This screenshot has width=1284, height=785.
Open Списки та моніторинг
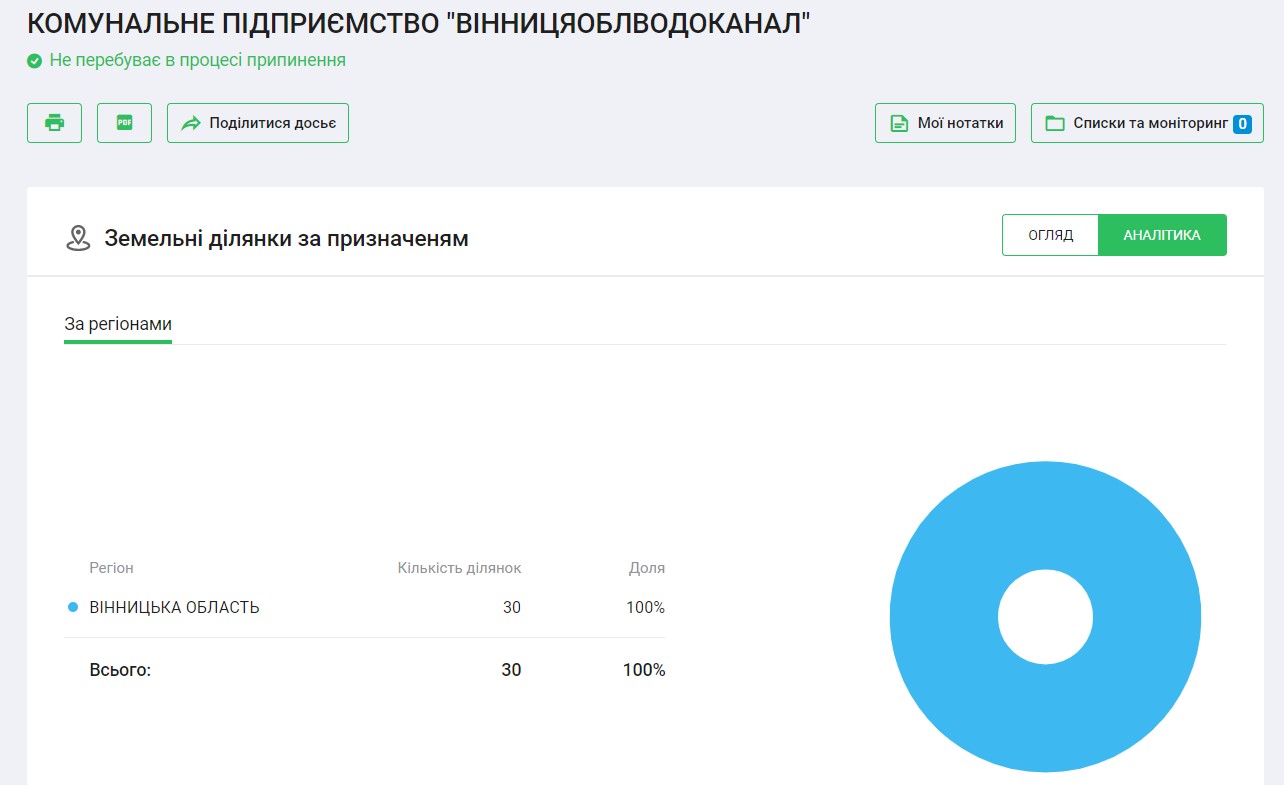click(x=1147, y=123)
